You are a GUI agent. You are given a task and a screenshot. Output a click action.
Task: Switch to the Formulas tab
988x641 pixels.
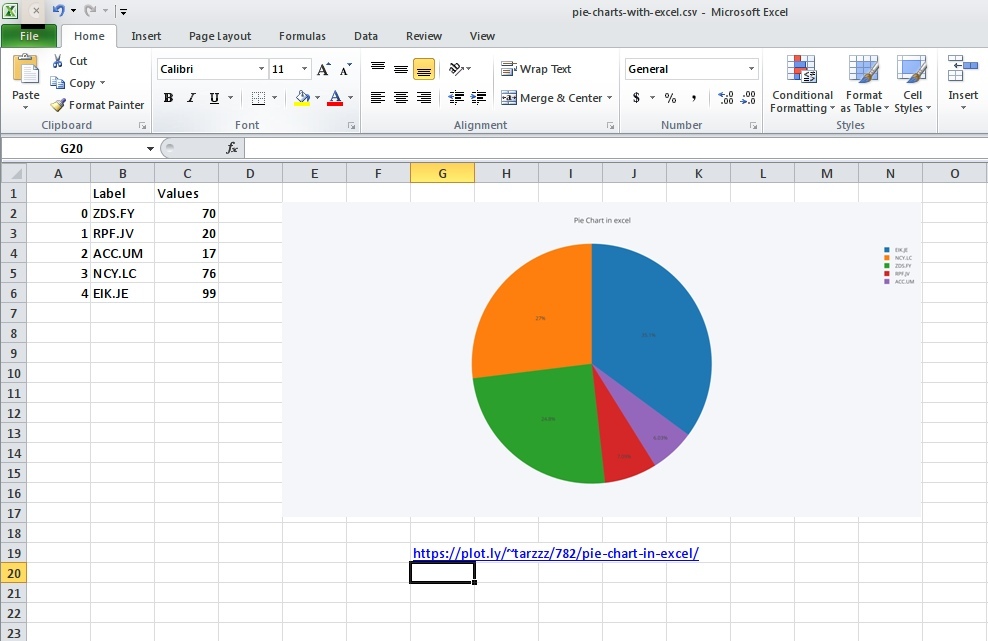[302, 36]
